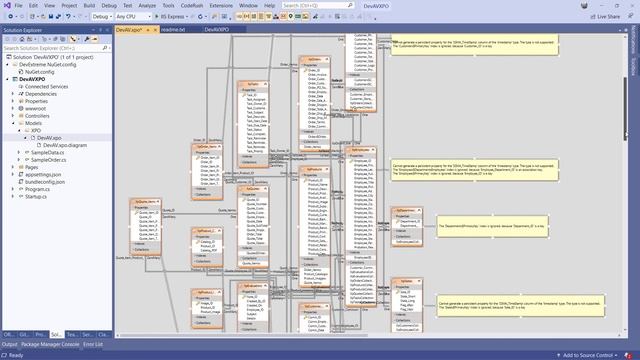This screenshot has height=360, width=640.
Task: Click the wrench Properties icon in Solution Explorer
Action: tap(87, 39)
